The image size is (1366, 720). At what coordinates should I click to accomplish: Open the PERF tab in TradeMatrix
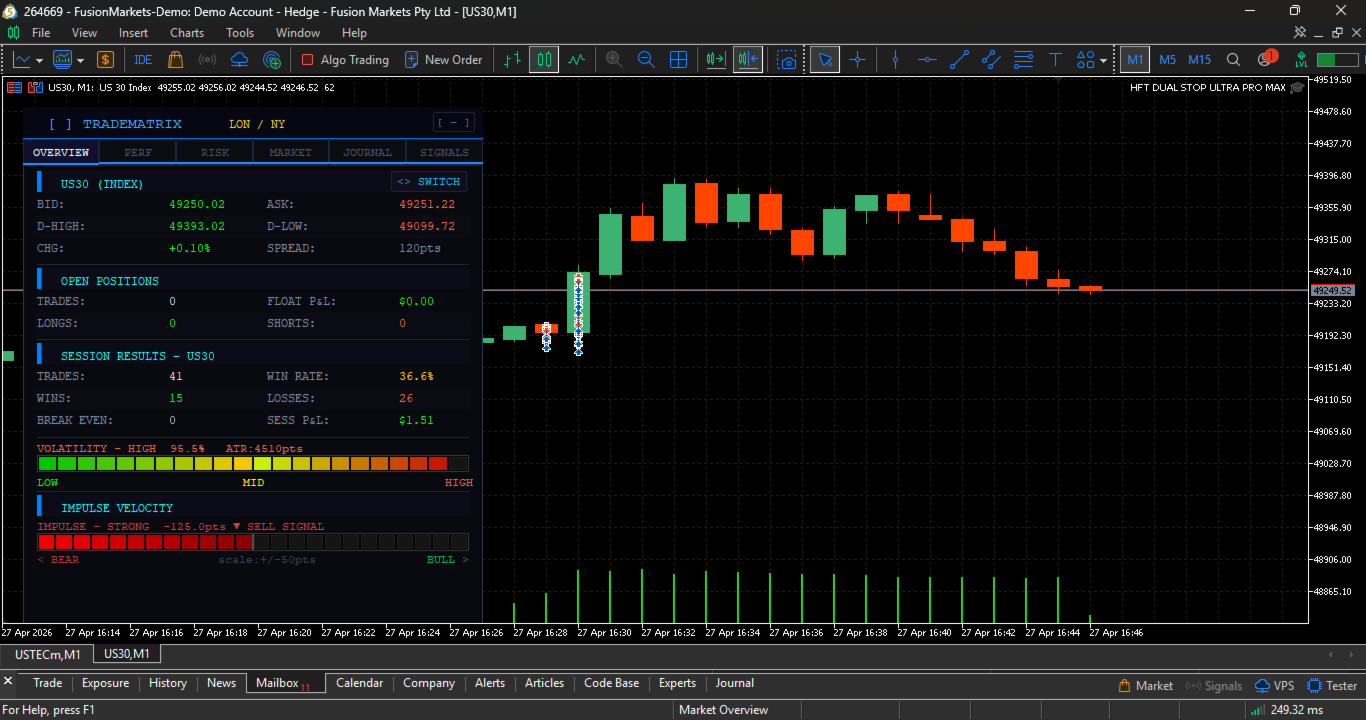[138, 153]
